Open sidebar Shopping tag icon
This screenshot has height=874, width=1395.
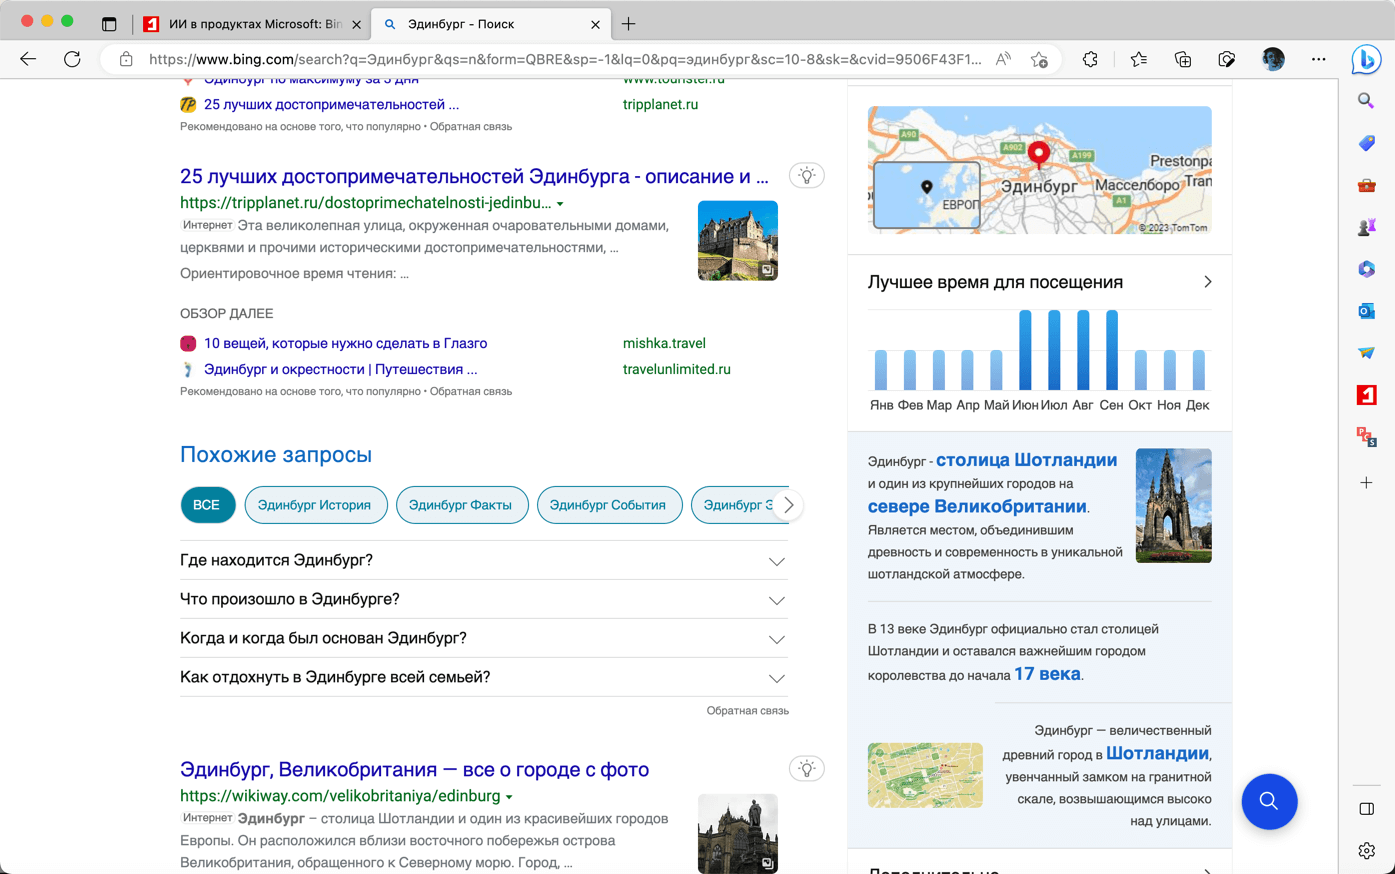pos(1366,143)
